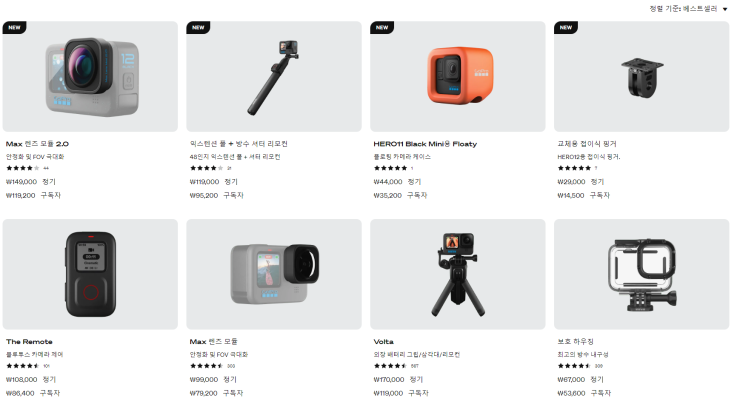Open protective housing product image
The width and height of the screenshot is (743, 407).
(x=642, y=274)
